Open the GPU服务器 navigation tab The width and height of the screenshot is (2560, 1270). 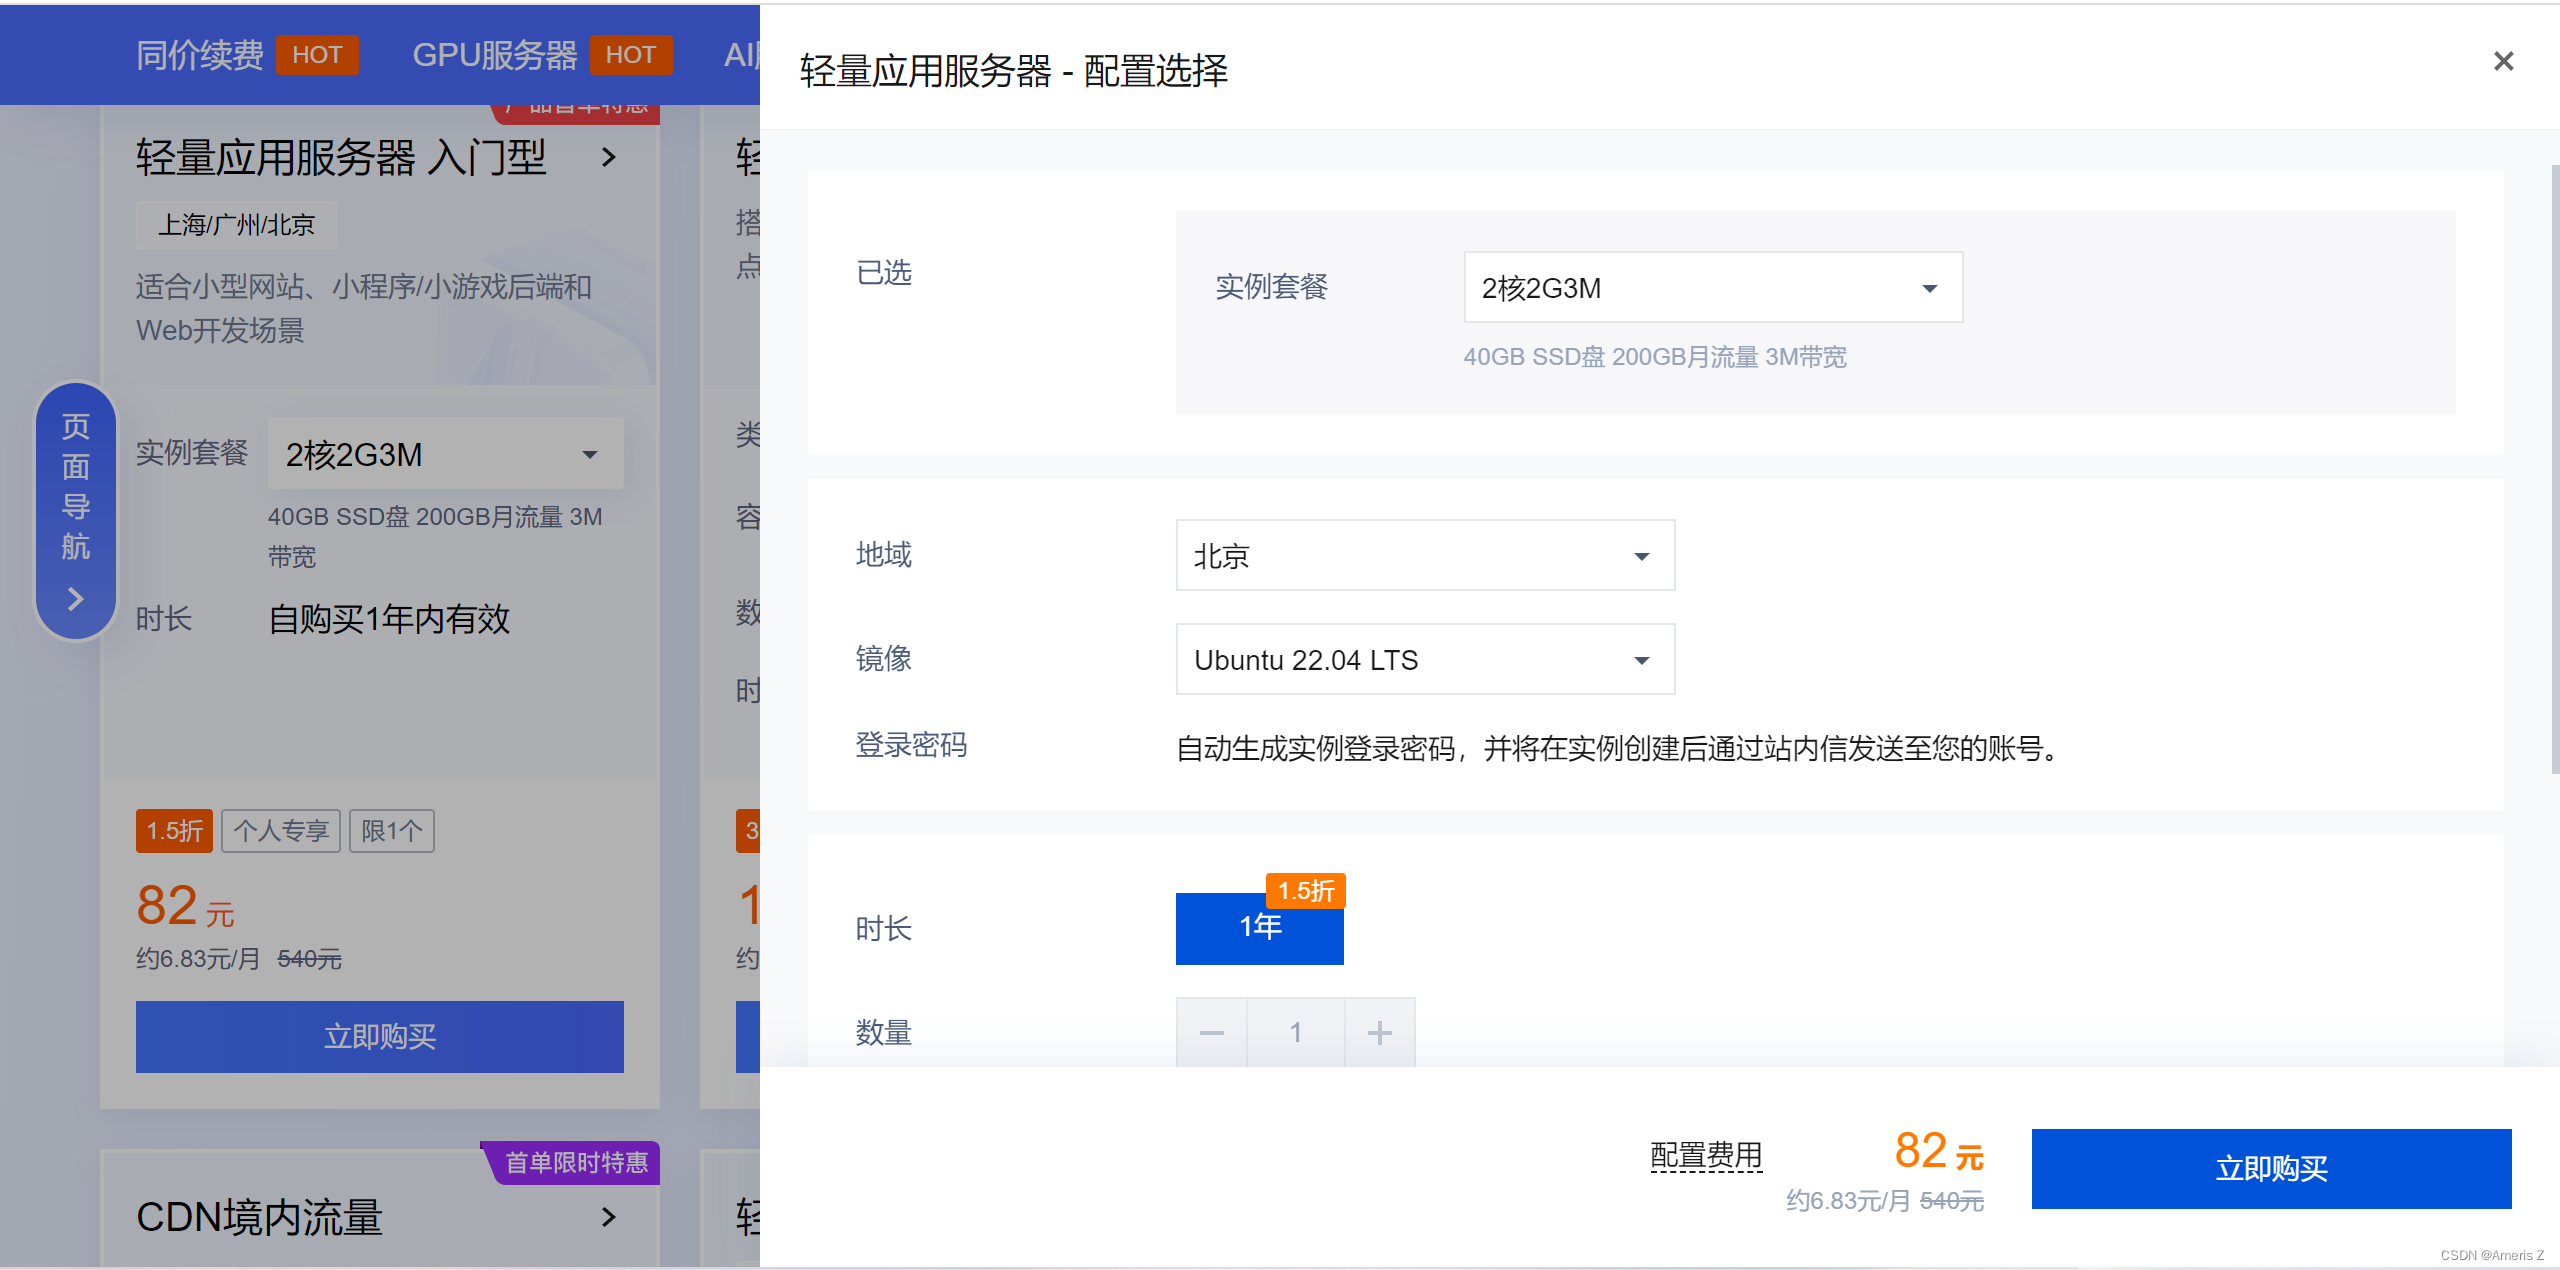(x=495, y=55)
